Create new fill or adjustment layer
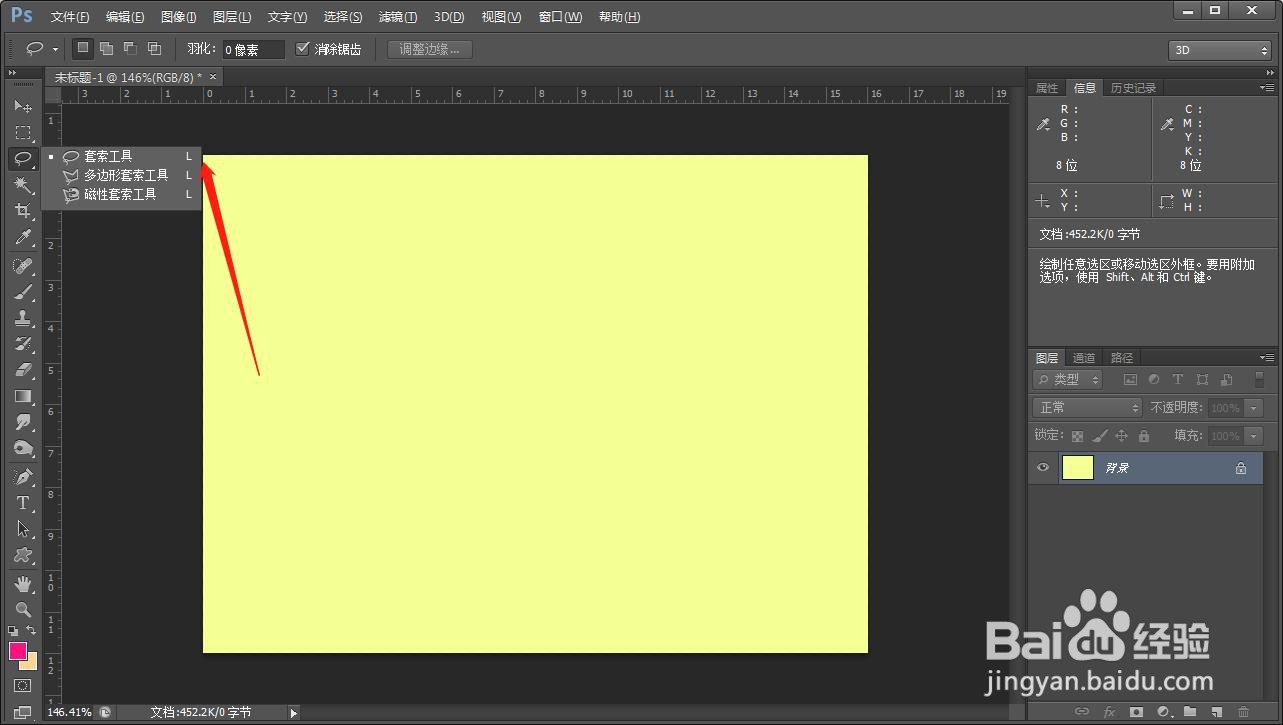 1163,712
